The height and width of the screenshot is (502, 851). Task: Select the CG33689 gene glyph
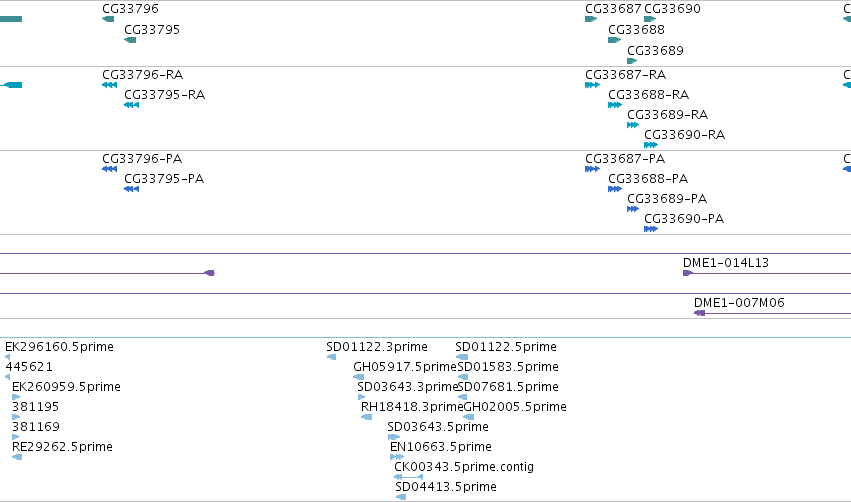point(632,61)
